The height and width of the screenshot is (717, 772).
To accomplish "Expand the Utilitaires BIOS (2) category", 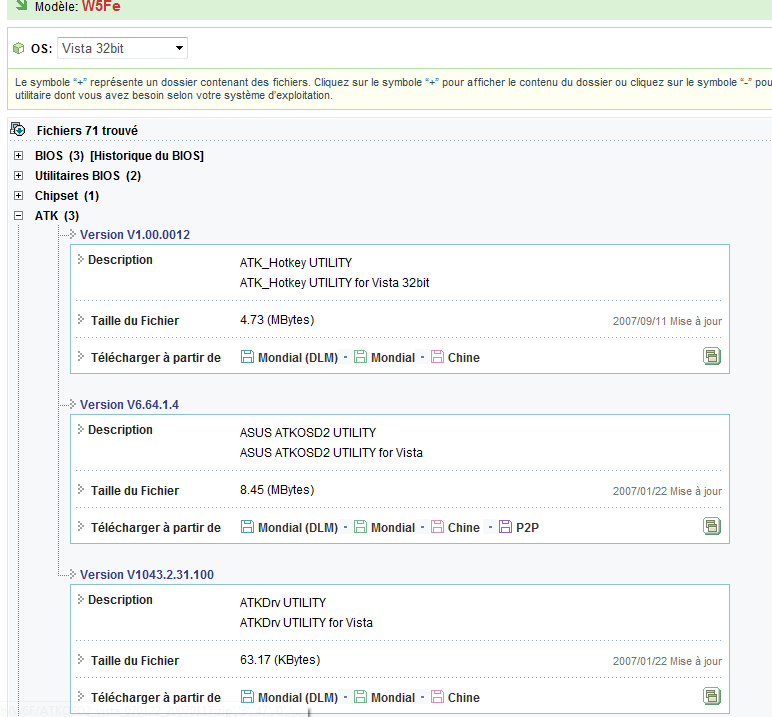I will [18, 176].
